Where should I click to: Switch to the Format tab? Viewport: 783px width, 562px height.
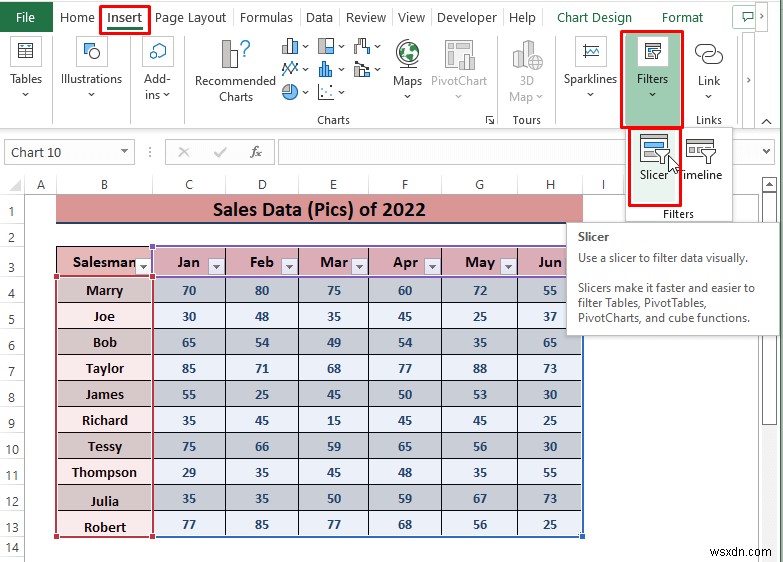click(x=682, y=17)
